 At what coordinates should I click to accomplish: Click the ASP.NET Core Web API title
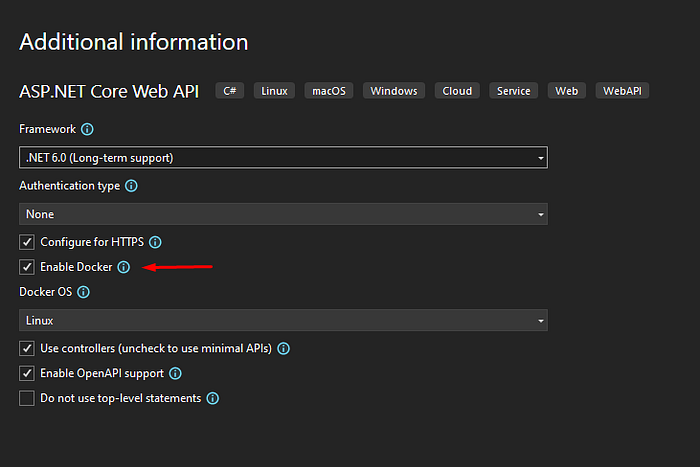coord(109,92)
